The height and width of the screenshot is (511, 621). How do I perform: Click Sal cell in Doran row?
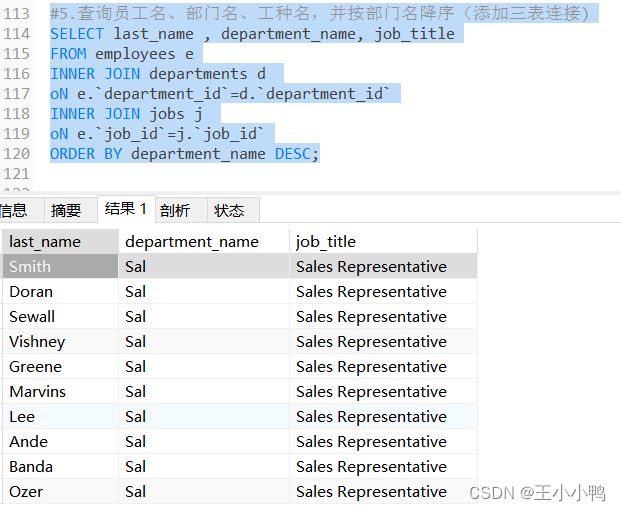coord(204,292)
